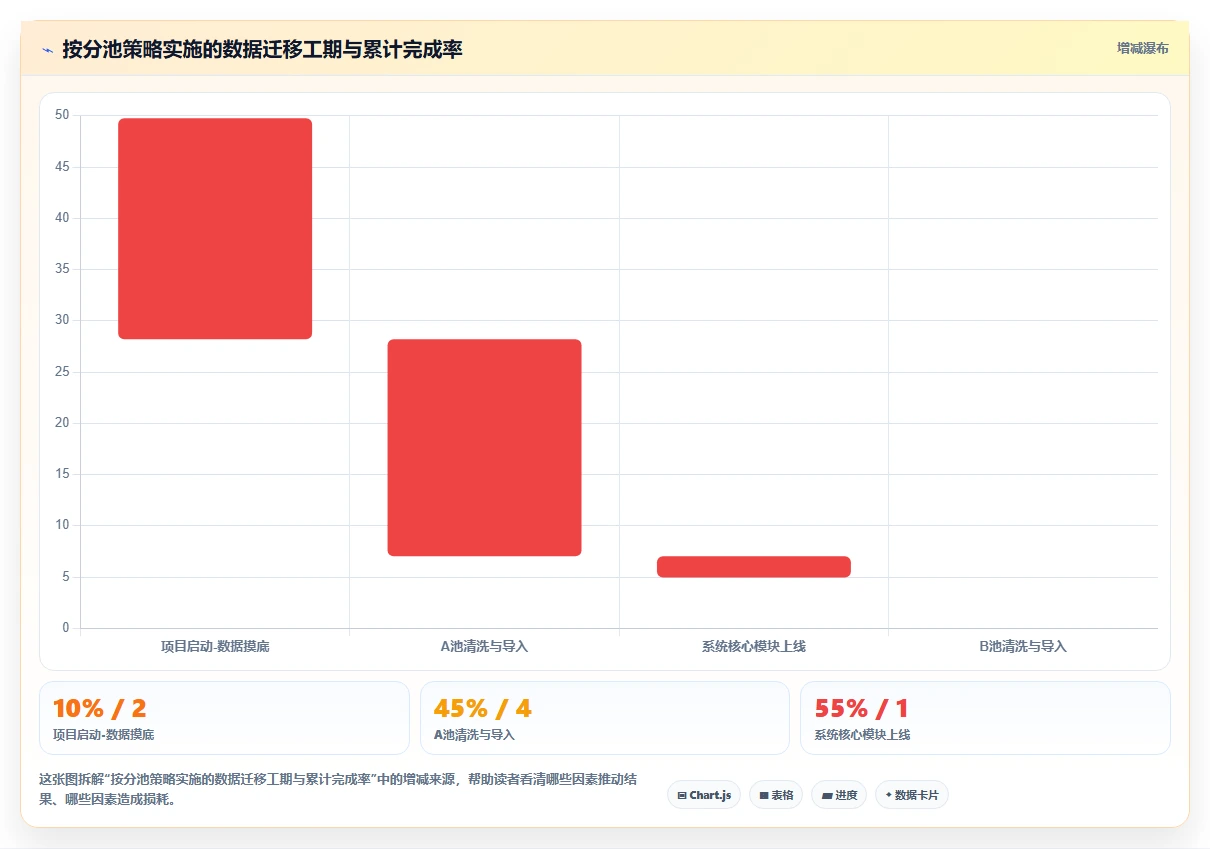Viewport: 1210px width, 849px height.
Task: Click x-axis label 项目启动-数据摸底
Action: 215,646
